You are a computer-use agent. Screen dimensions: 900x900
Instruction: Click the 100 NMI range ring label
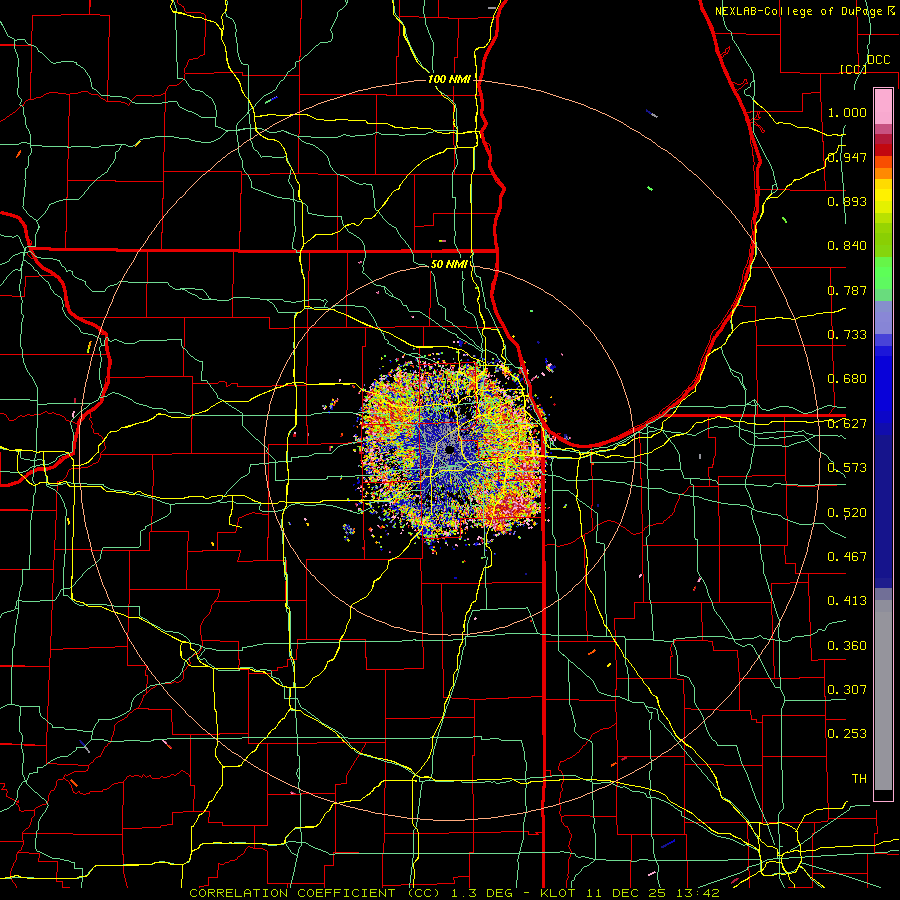click(x=449, y=79)
